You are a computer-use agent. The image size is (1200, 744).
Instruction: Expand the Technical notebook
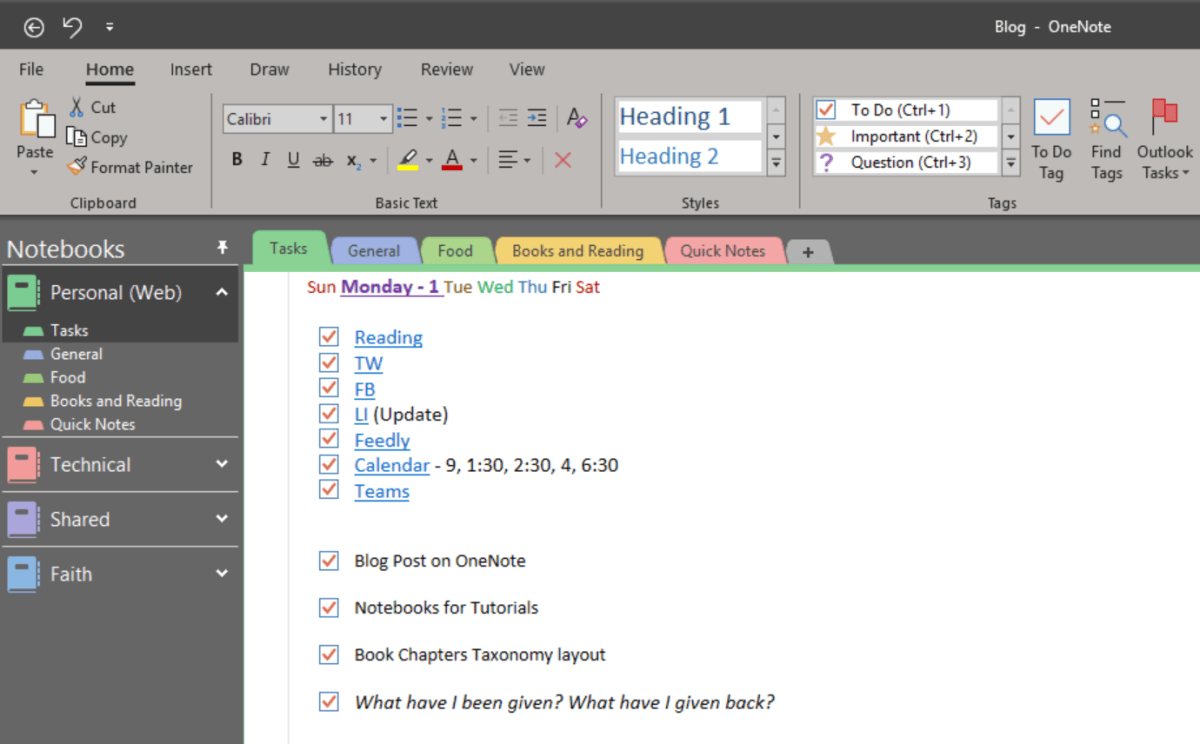coord(222,464)
